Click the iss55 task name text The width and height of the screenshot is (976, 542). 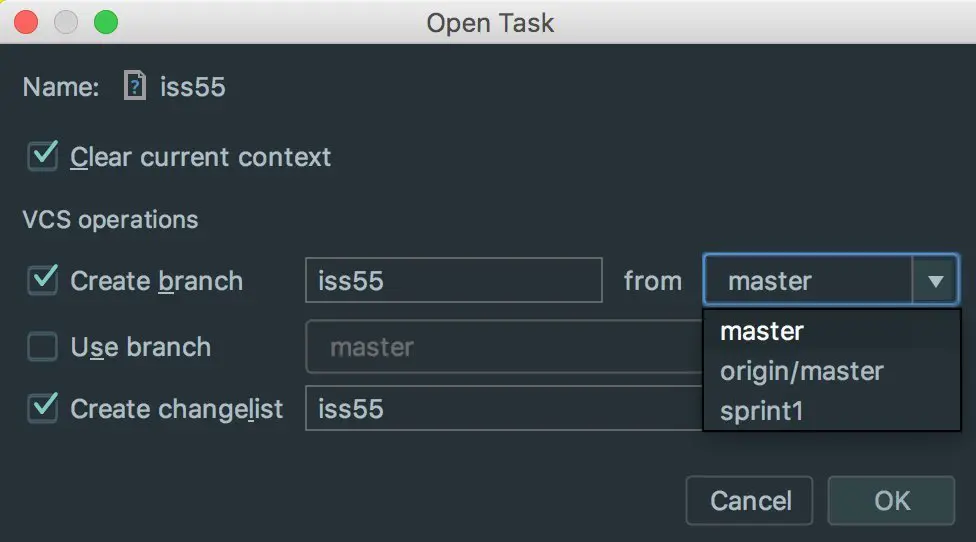point(193,87)
